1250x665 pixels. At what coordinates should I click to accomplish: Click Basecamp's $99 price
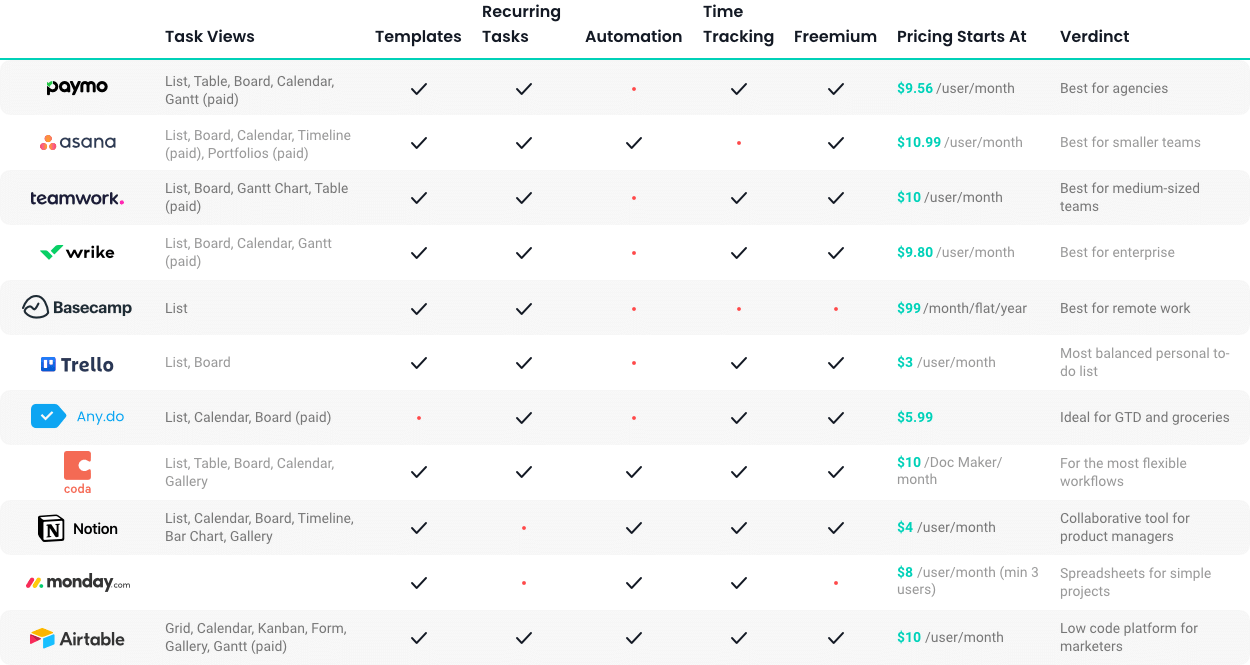[909, 308]
